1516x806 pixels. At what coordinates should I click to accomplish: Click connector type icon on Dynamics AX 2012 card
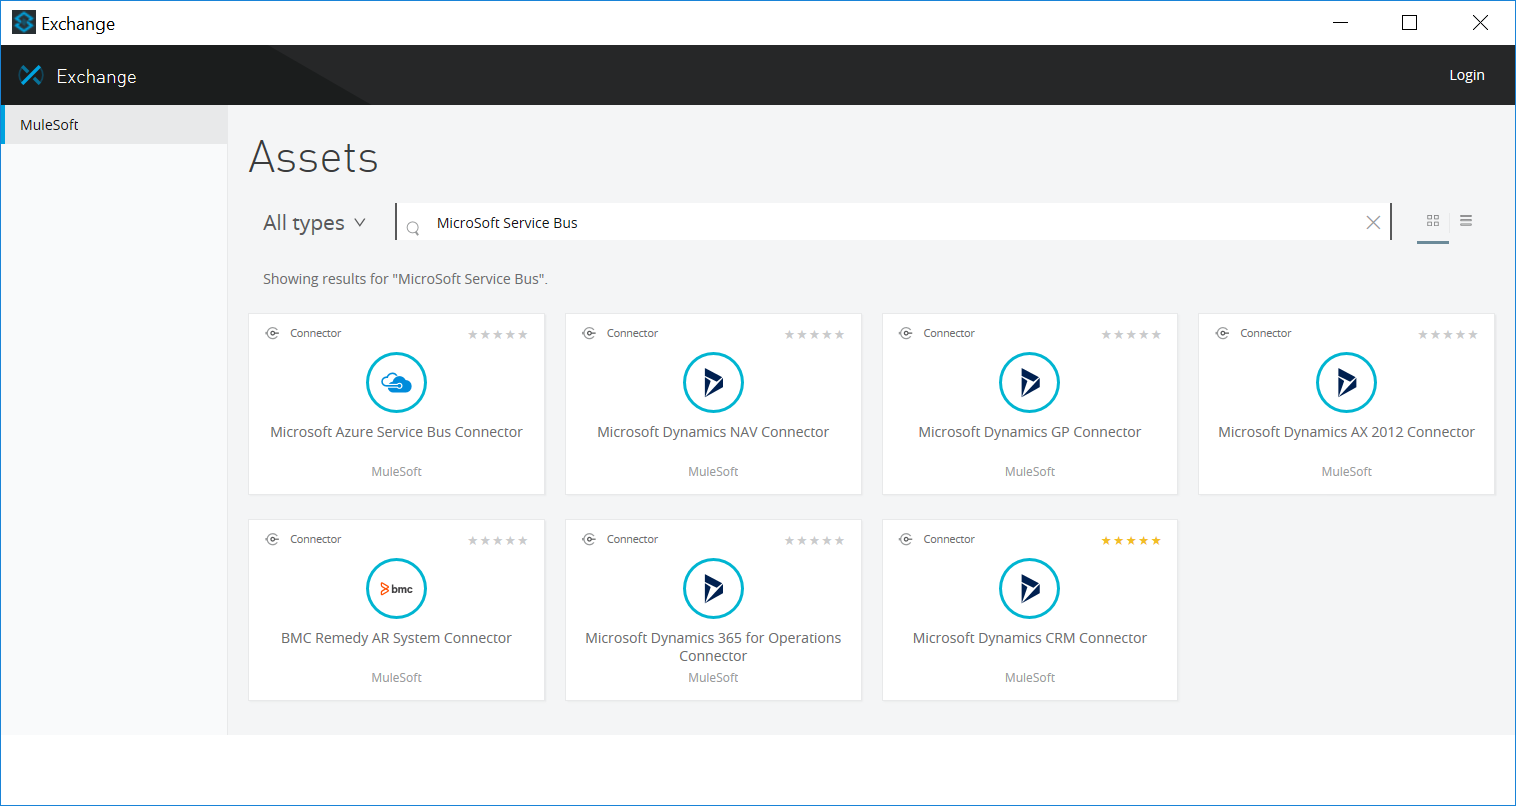[1222, 333]
